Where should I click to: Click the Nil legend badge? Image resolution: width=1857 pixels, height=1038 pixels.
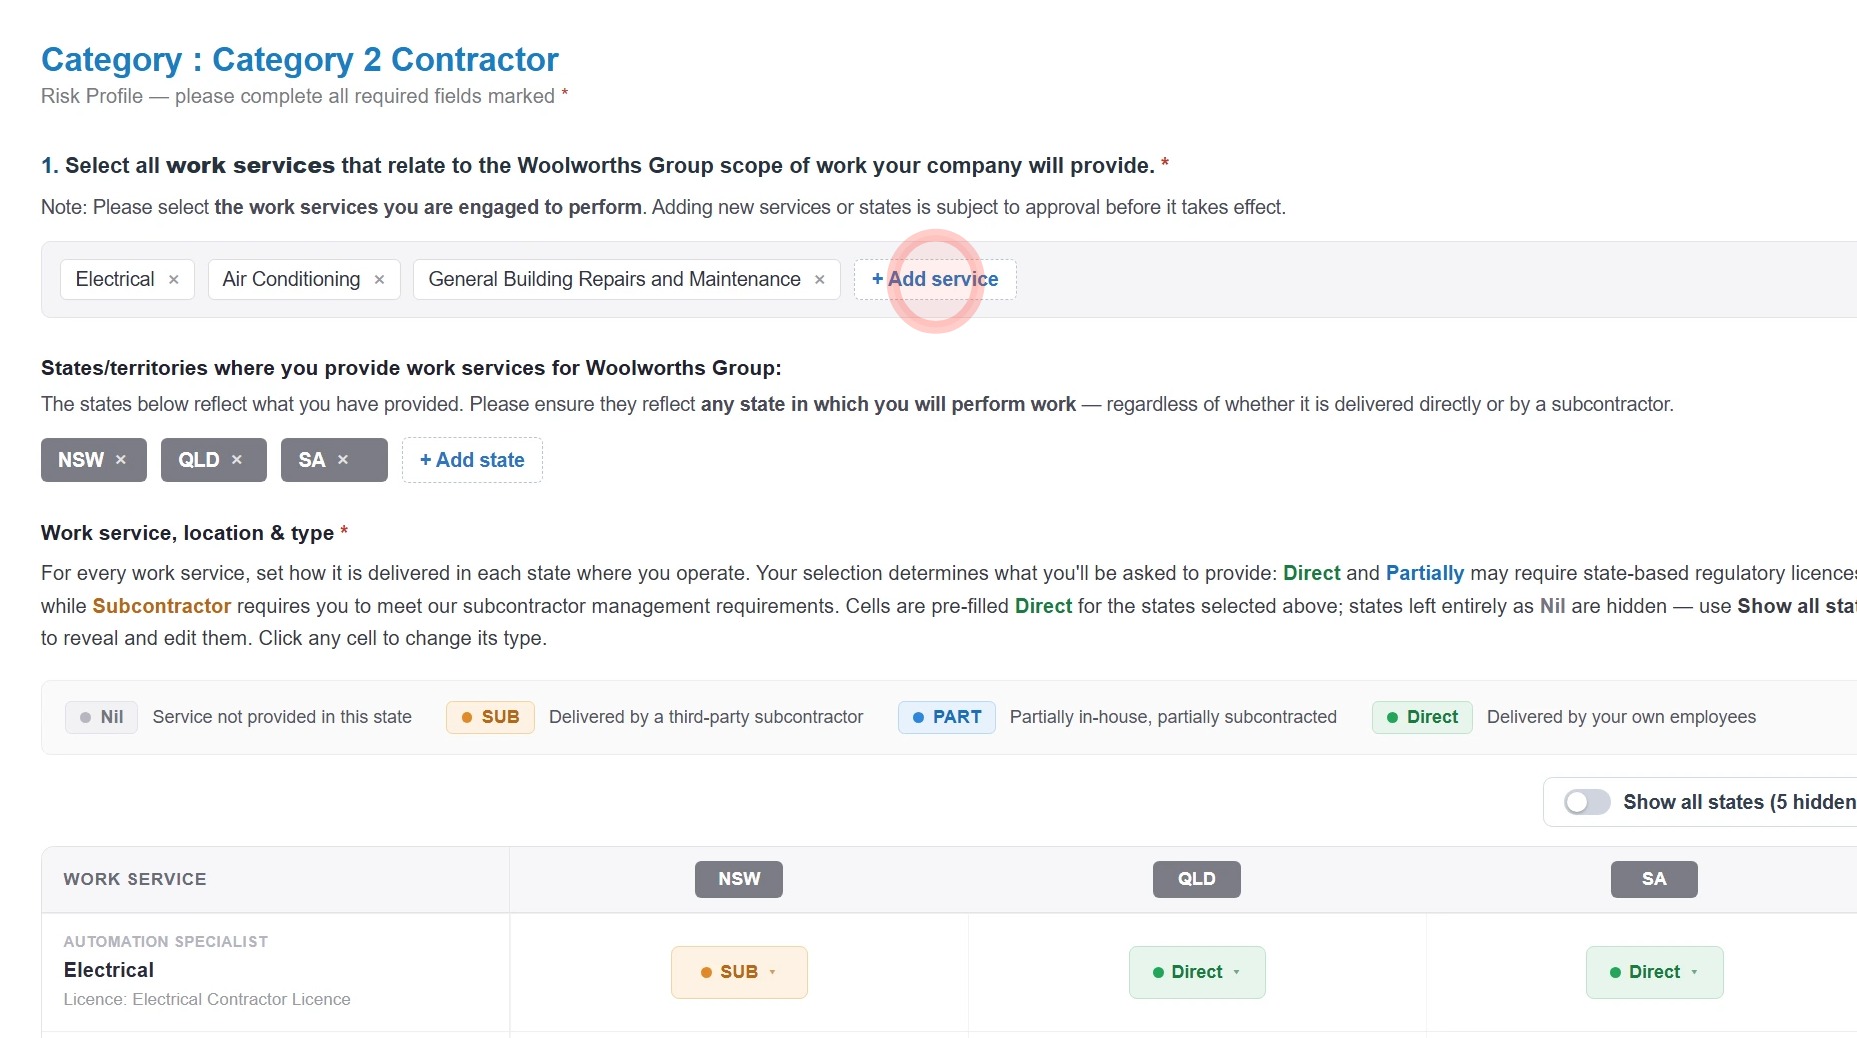click(x=102, y=717)
